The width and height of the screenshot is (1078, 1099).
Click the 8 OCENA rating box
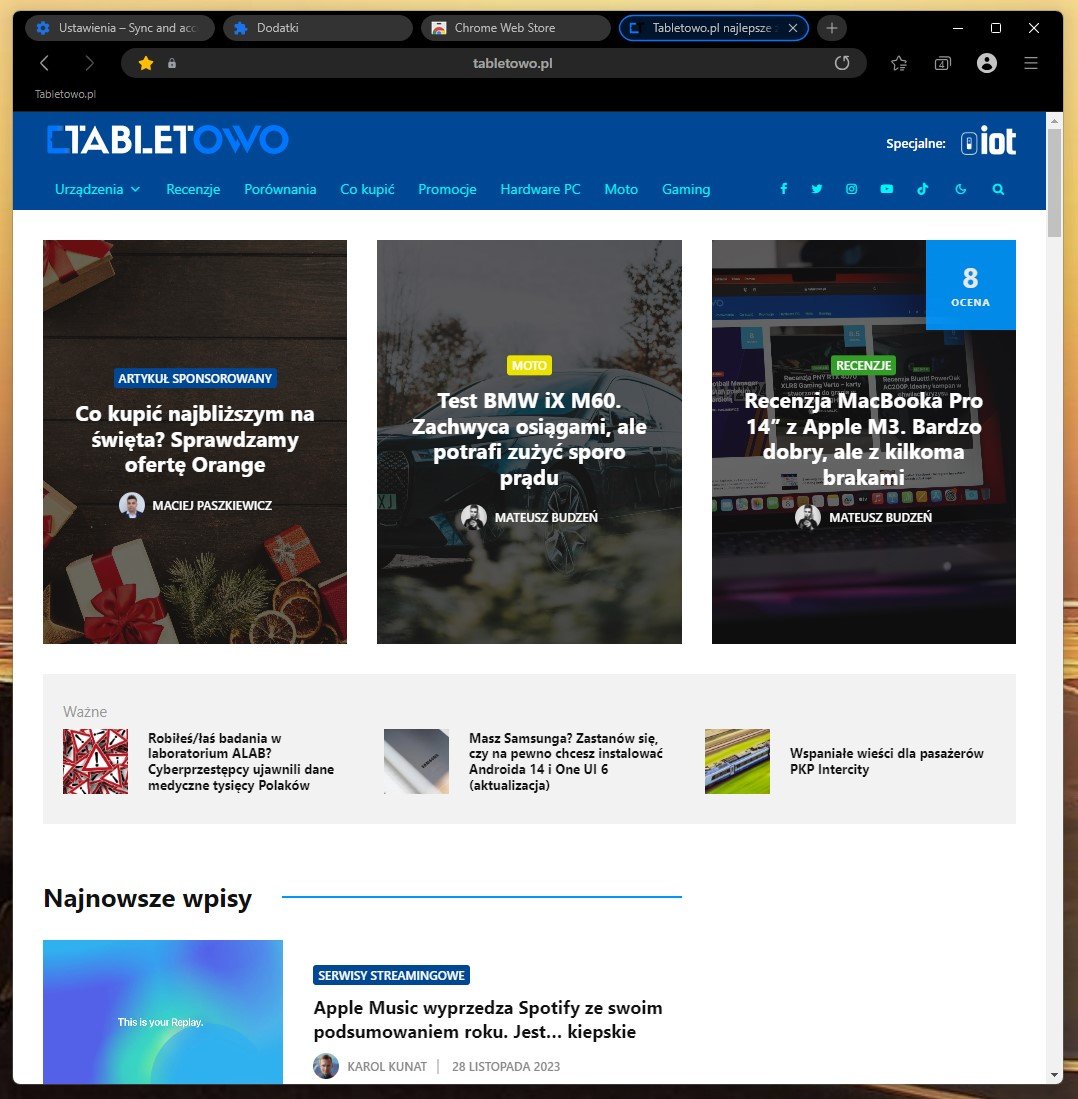[x=970, y=285]
